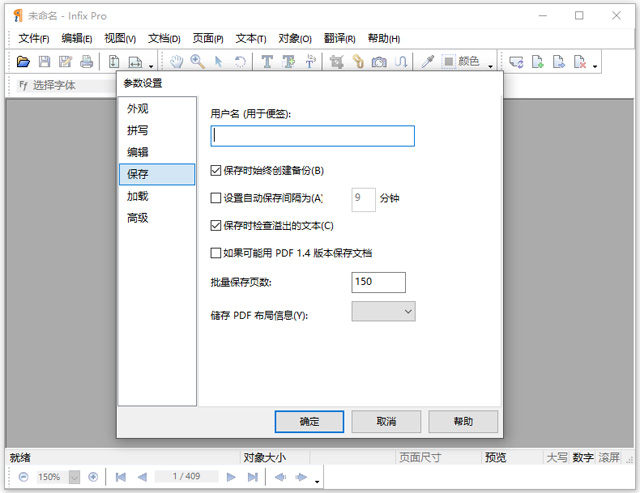This screenshot has height=493, width=640.
Task: Click the Camera snapshot tool icon
Action: (379, 62)
